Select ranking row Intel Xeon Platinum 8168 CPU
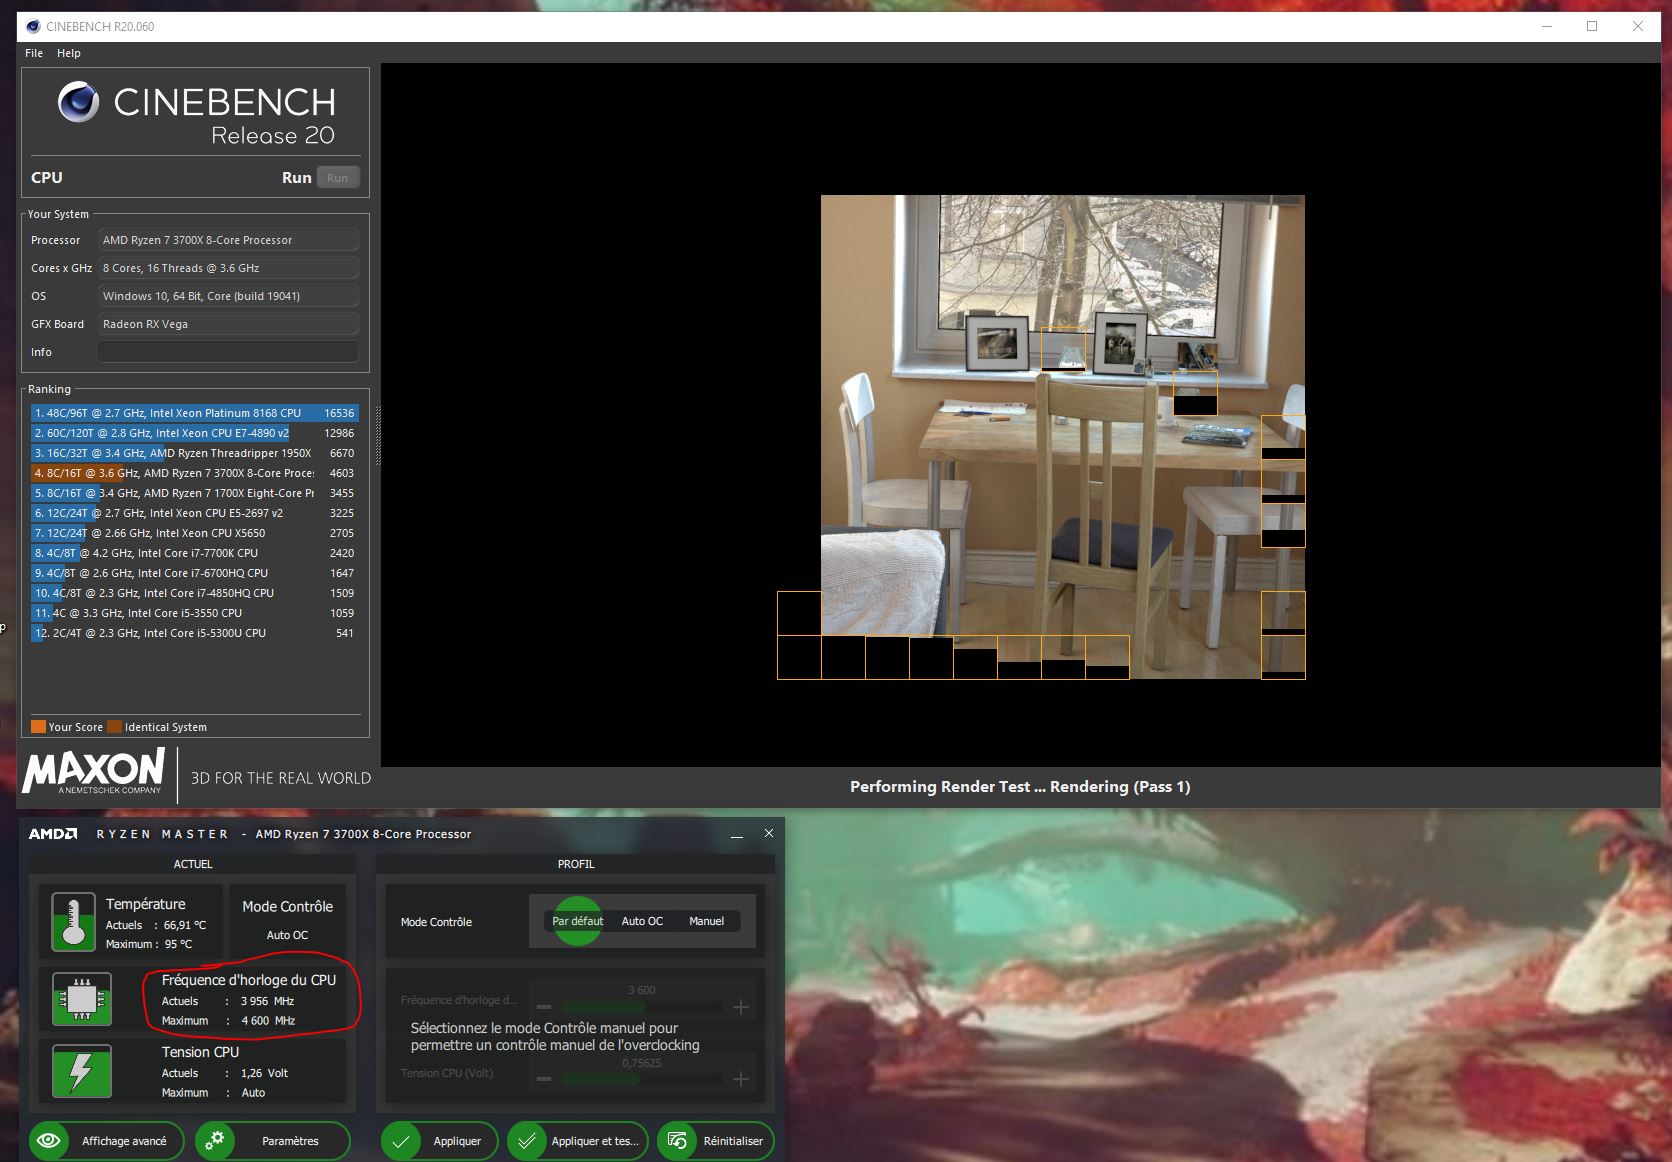 [x=195, y=413]
